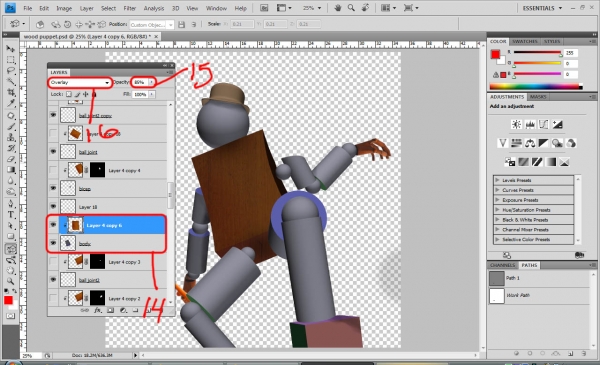
Task: Click the Curves adjustment icon
Action: point(543,124)
